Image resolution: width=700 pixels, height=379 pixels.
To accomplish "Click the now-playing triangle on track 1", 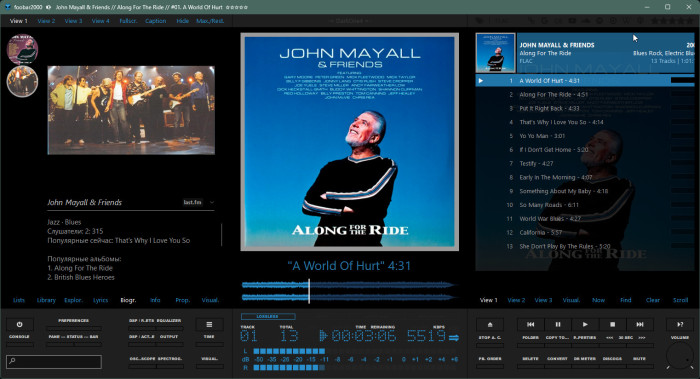I will tap(480, 81).
